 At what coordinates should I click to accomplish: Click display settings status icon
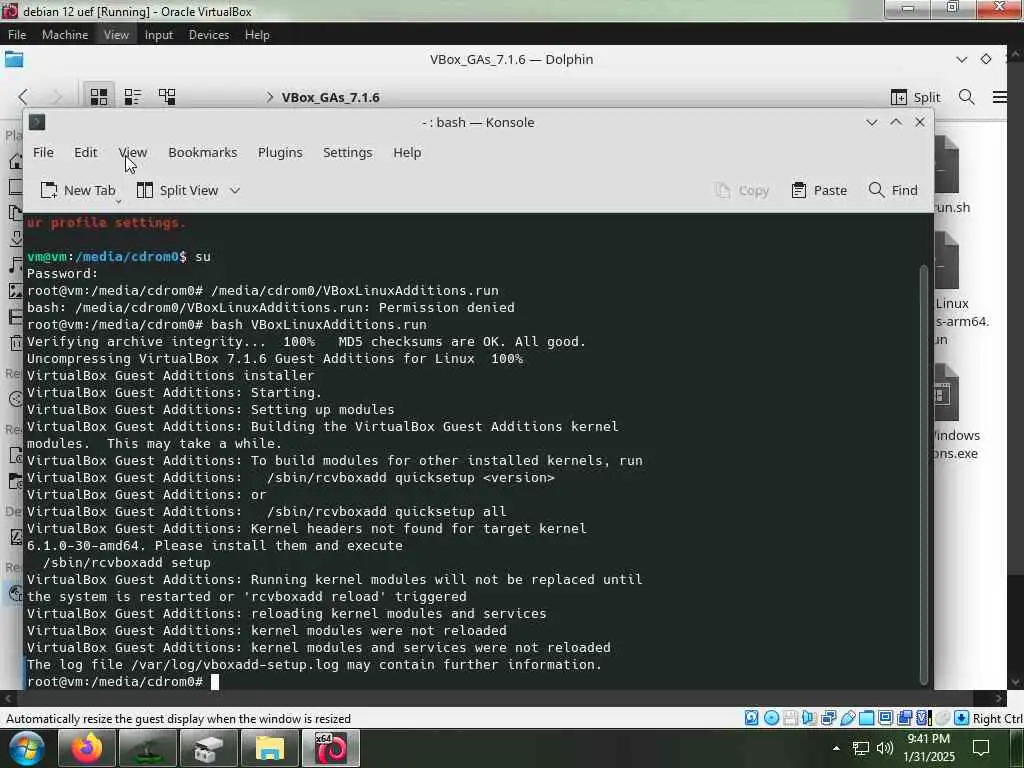pos(886,718)
